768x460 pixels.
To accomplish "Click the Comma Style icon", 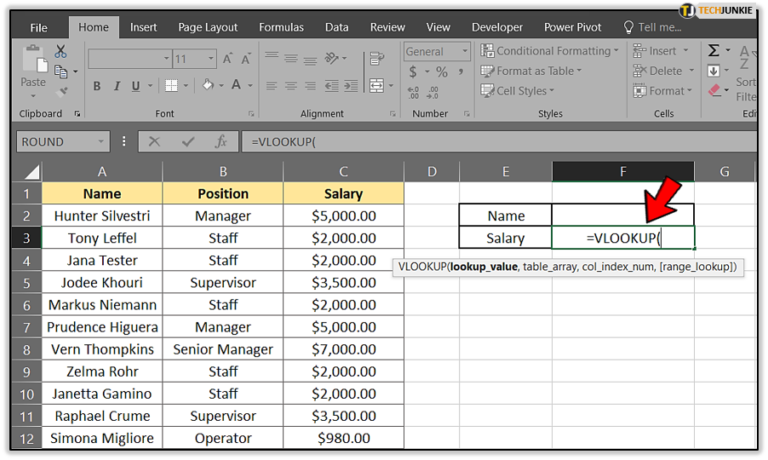I will tap(460, 72).
